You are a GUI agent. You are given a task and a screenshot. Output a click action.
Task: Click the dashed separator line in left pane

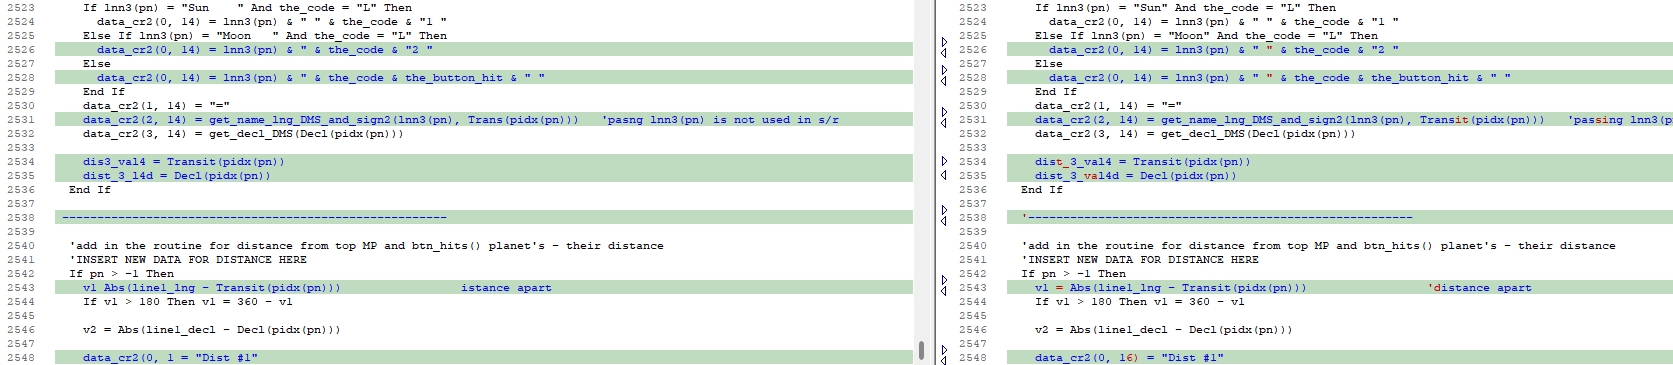(254, 217)
